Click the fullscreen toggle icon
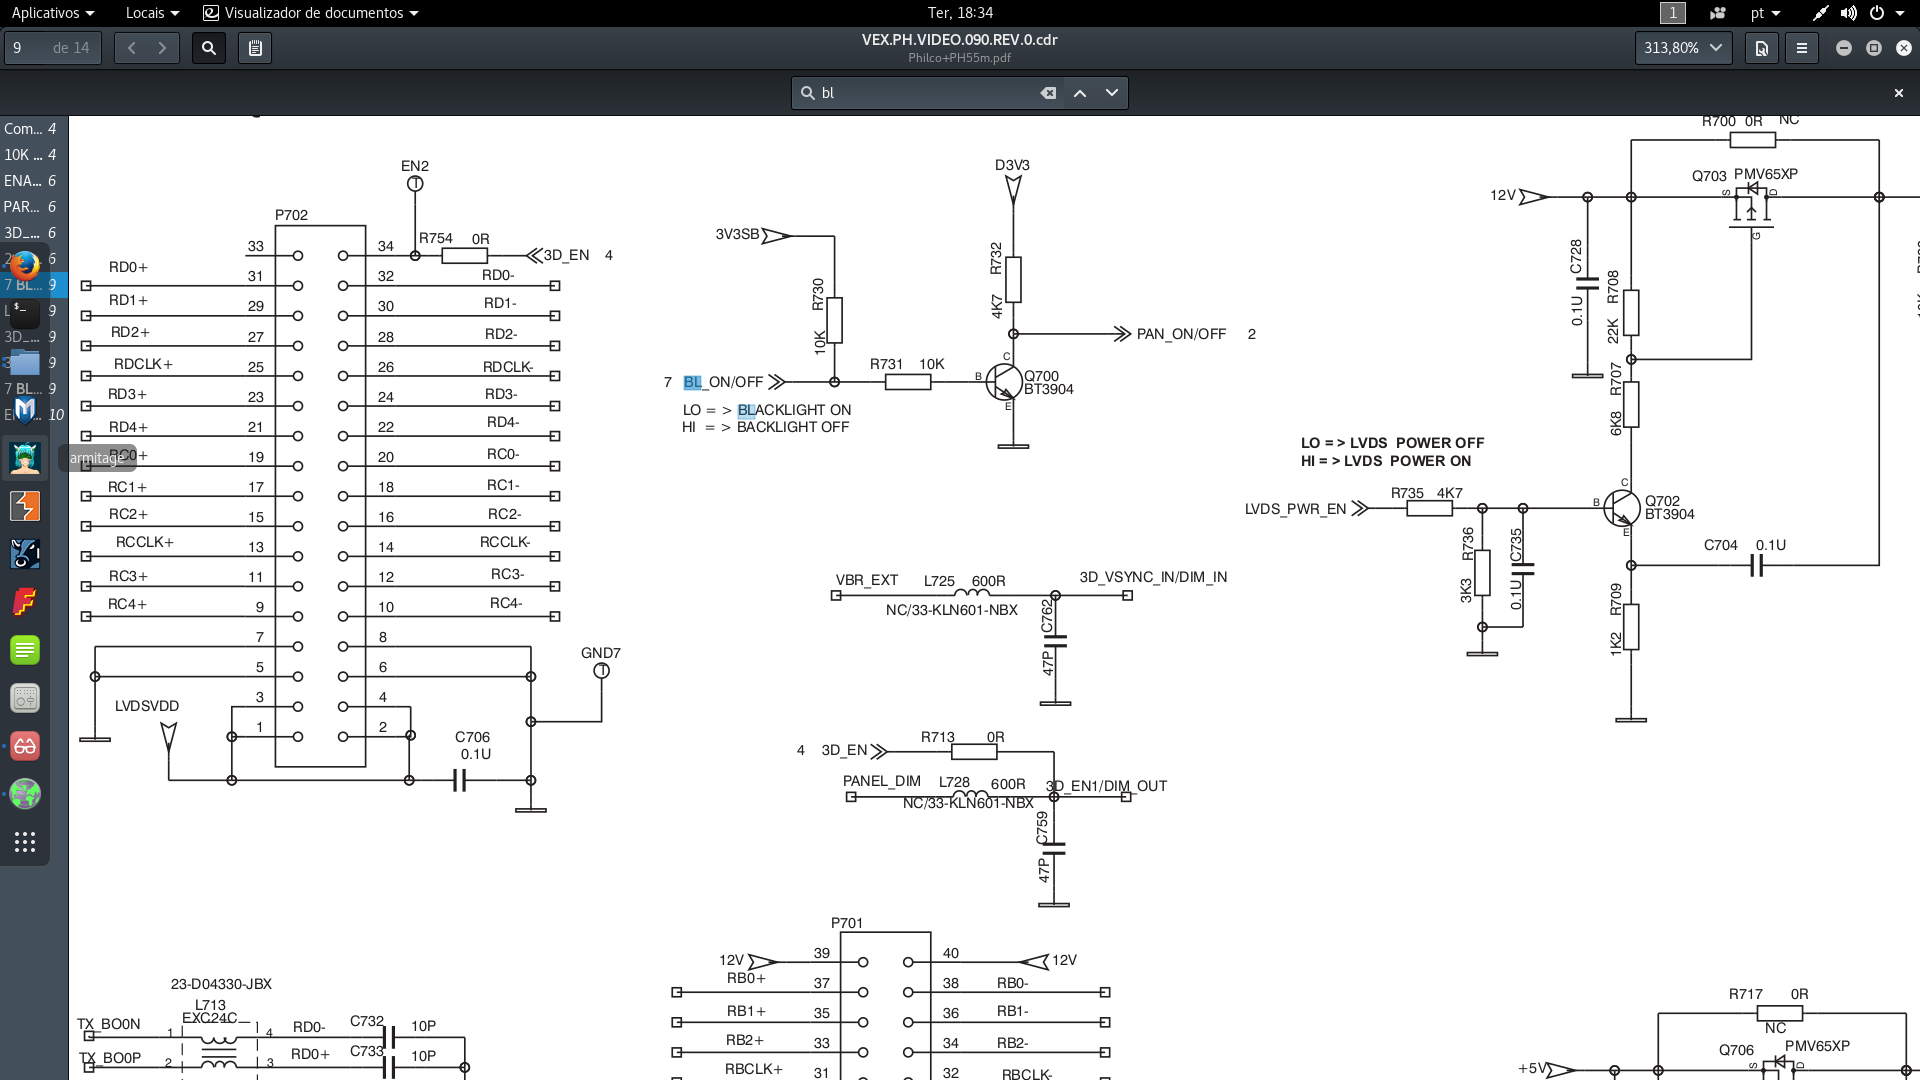This screenshot has height=1080, width=1920. 1873,47
